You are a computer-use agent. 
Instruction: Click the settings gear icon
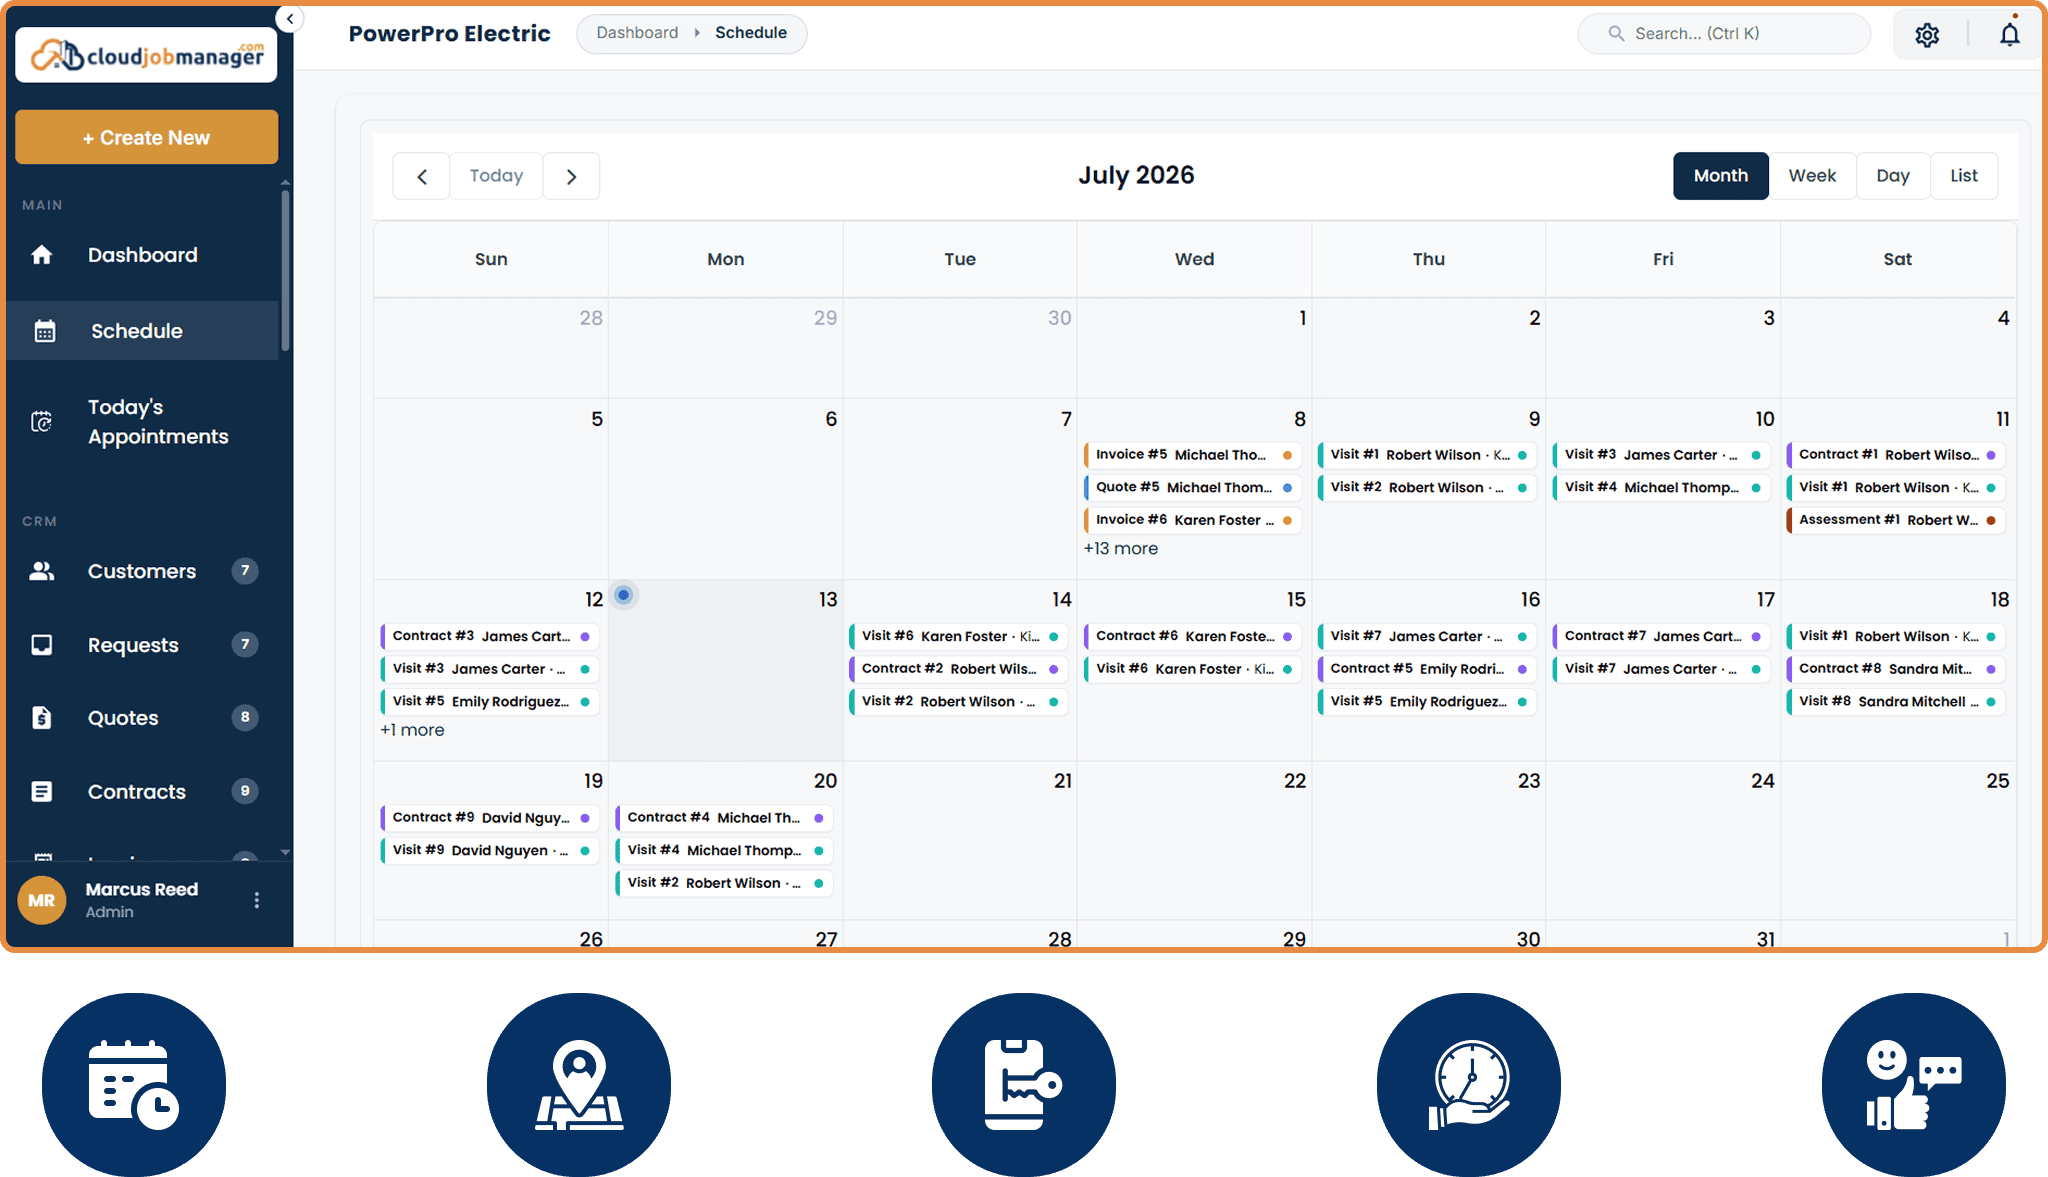(1927, 35)
